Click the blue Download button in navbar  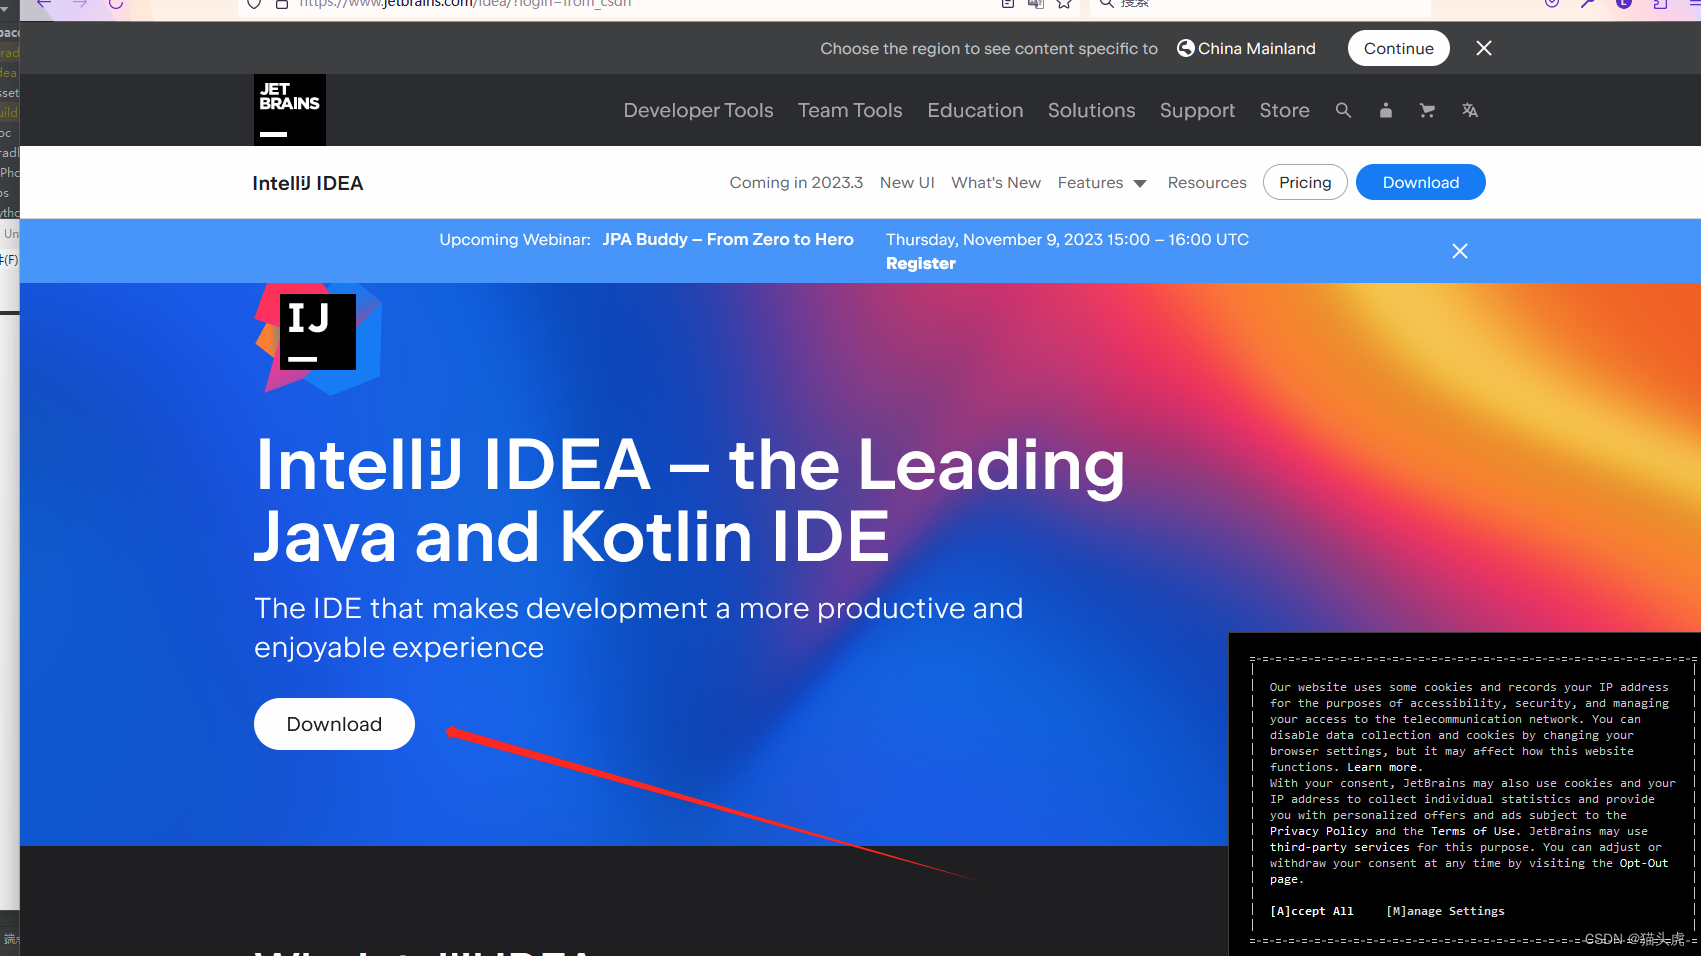(1420, 182)
